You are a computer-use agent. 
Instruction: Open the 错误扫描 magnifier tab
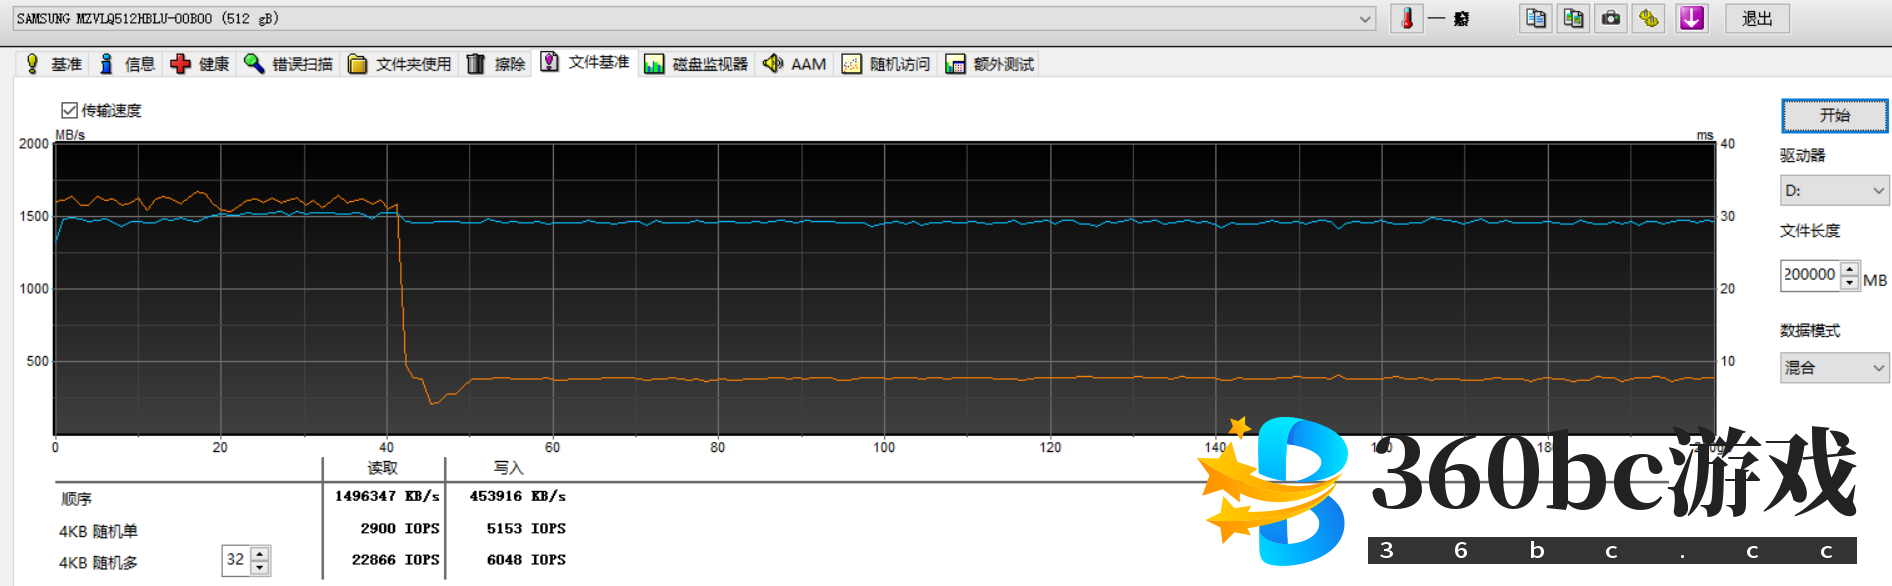click(288, 64)
